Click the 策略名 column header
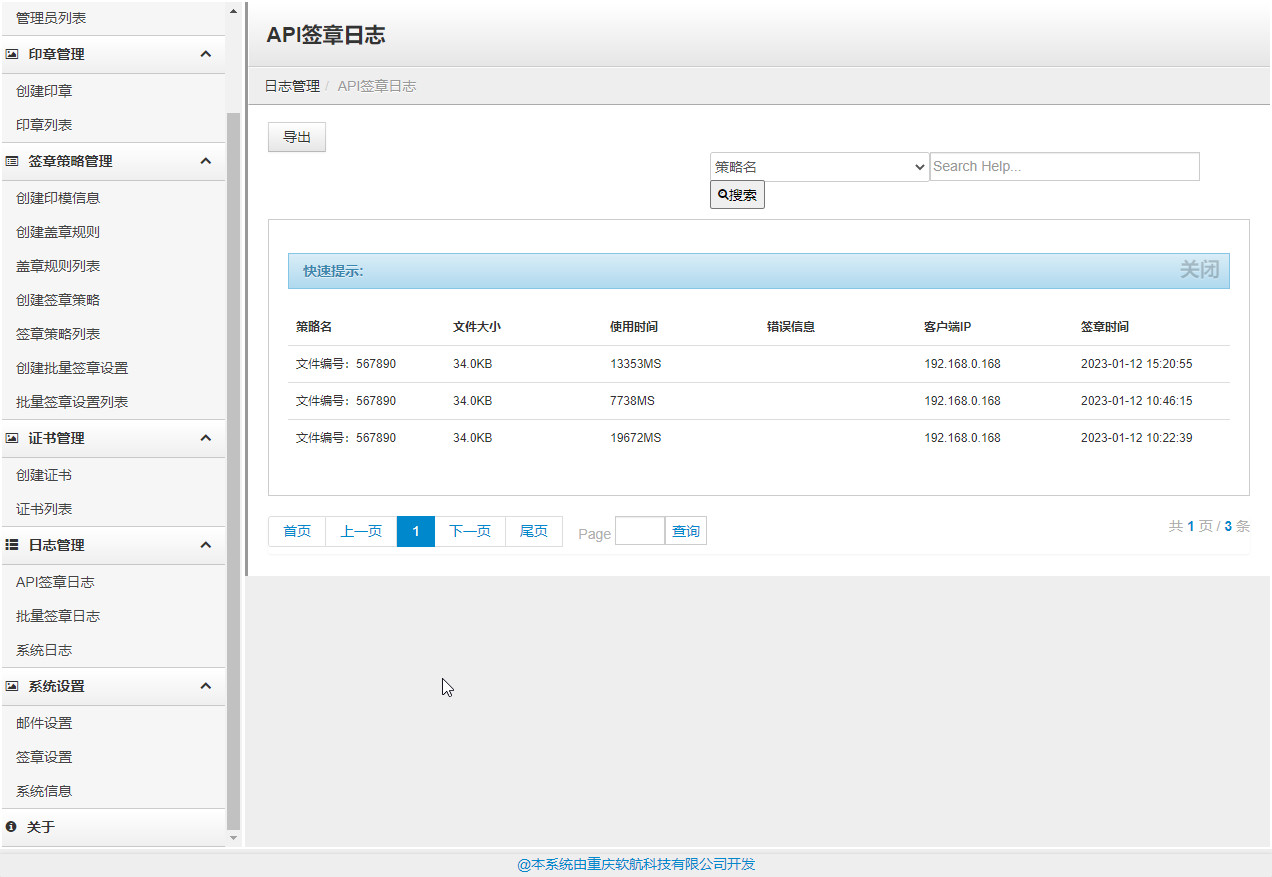 coord(314,327)
